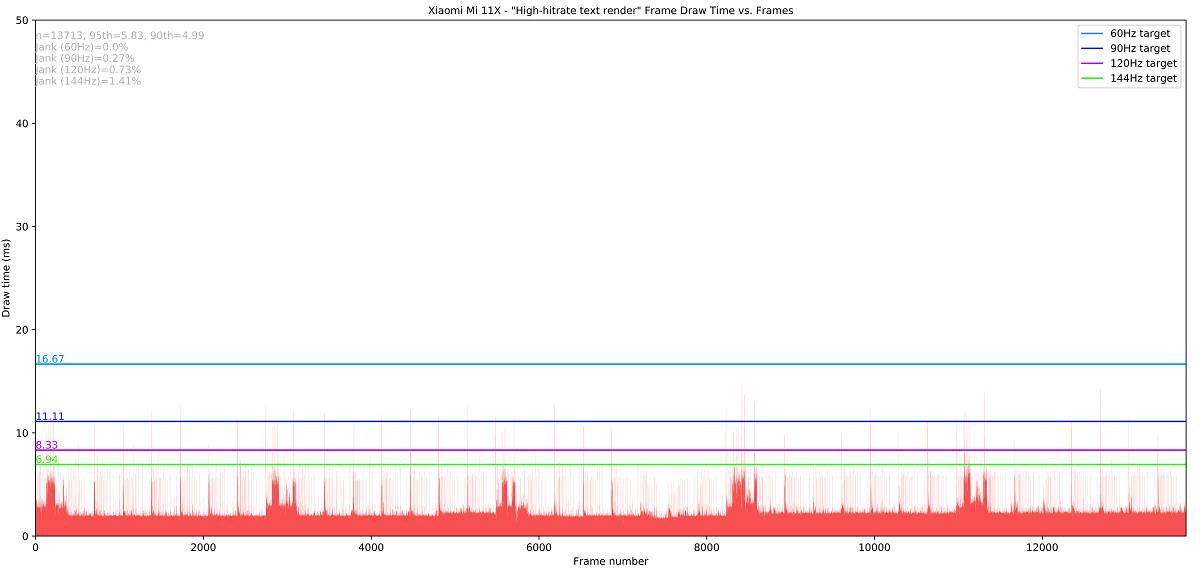Image resolution: width=1200 pixels, height=575 pixels.
Task: Click the "Frame number" x-axis label
Action: click(610, 561)
